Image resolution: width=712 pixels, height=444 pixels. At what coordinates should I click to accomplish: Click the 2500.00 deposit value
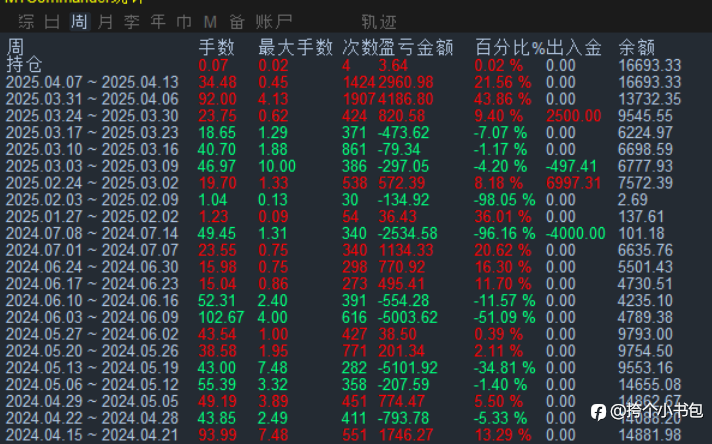click(574, 116)
